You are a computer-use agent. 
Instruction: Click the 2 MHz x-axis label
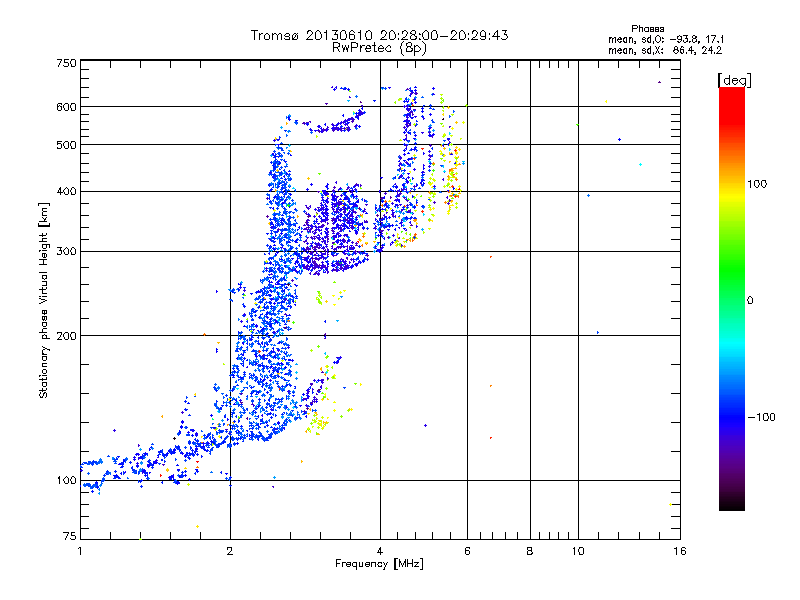pos(230,551)
